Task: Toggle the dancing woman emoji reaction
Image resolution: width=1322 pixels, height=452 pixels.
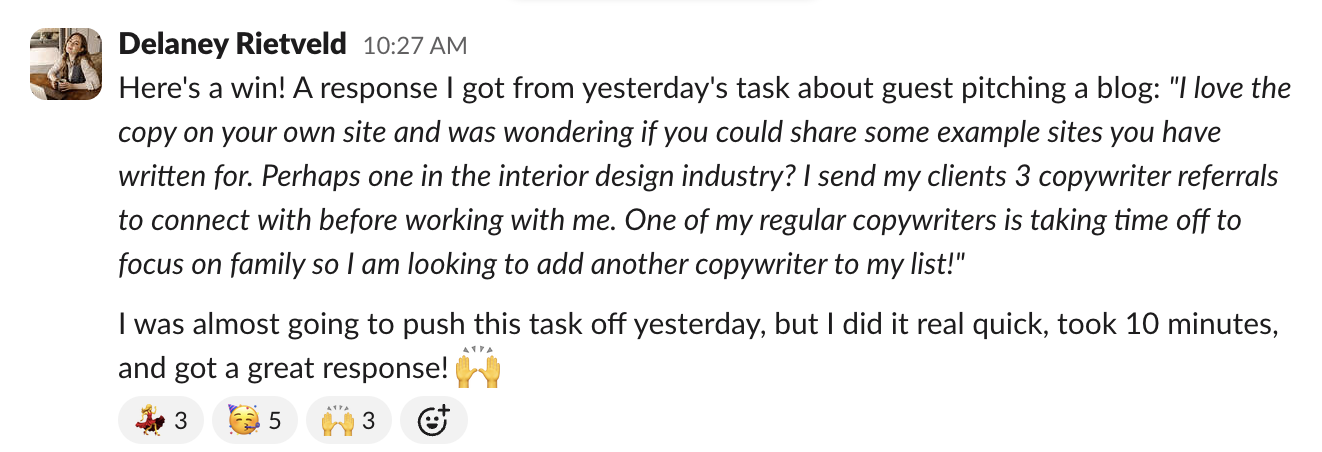Action: pos(160,421)
